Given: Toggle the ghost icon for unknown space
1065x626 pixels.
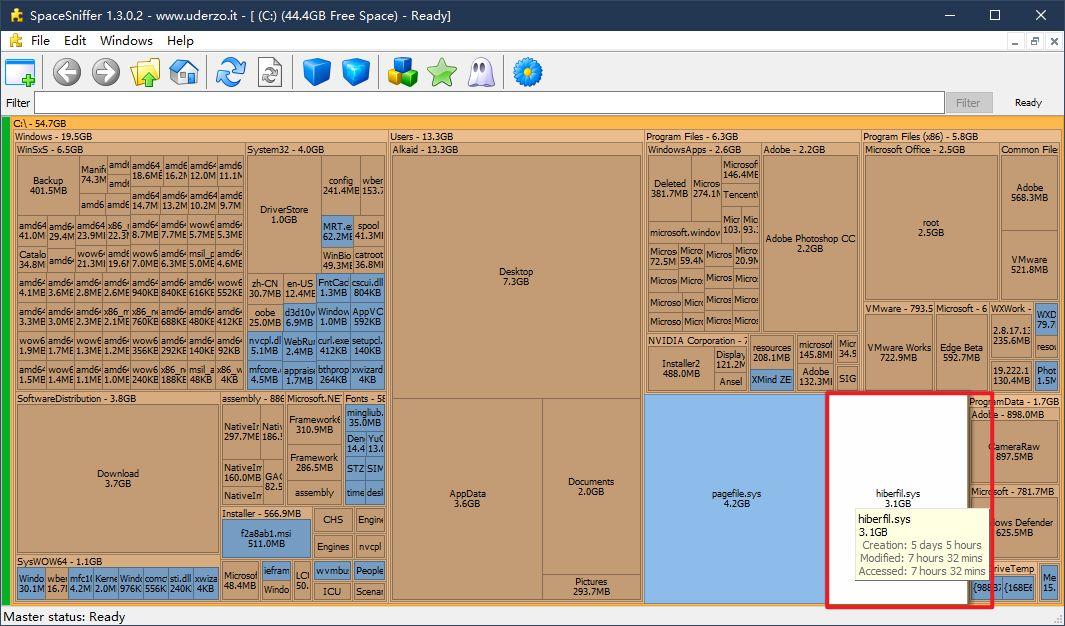Looking at the screenshot, I should coord(480,72).
